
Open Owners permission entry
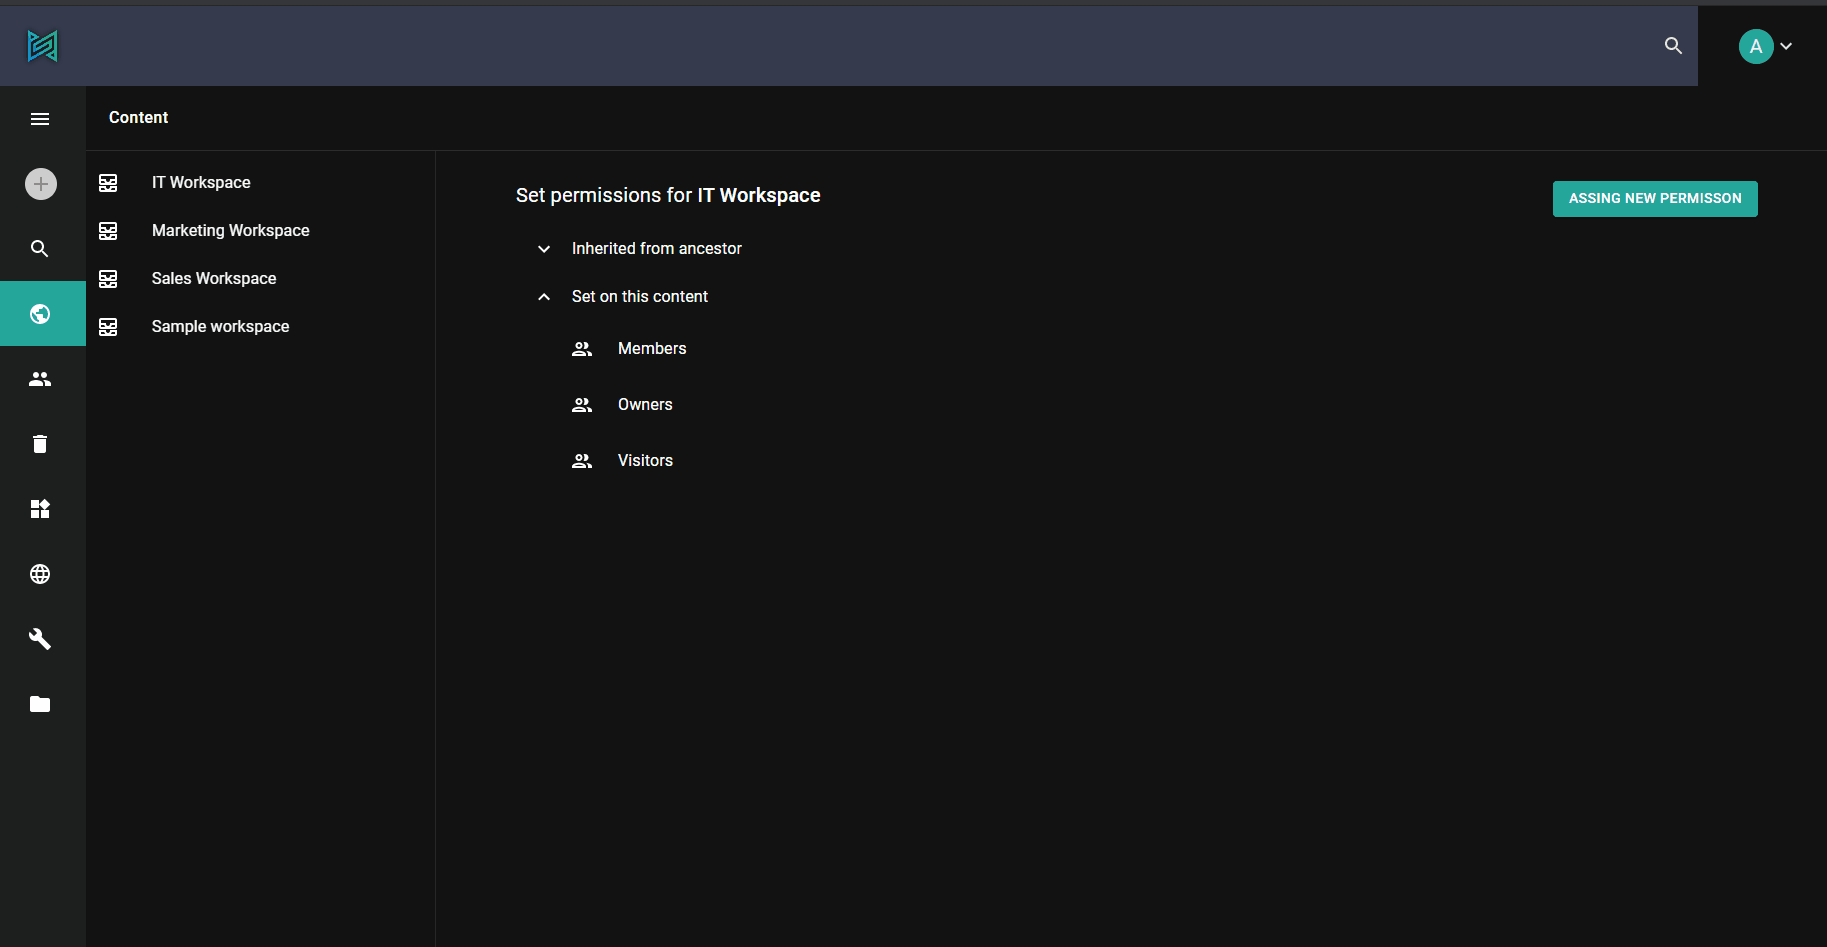645,405
